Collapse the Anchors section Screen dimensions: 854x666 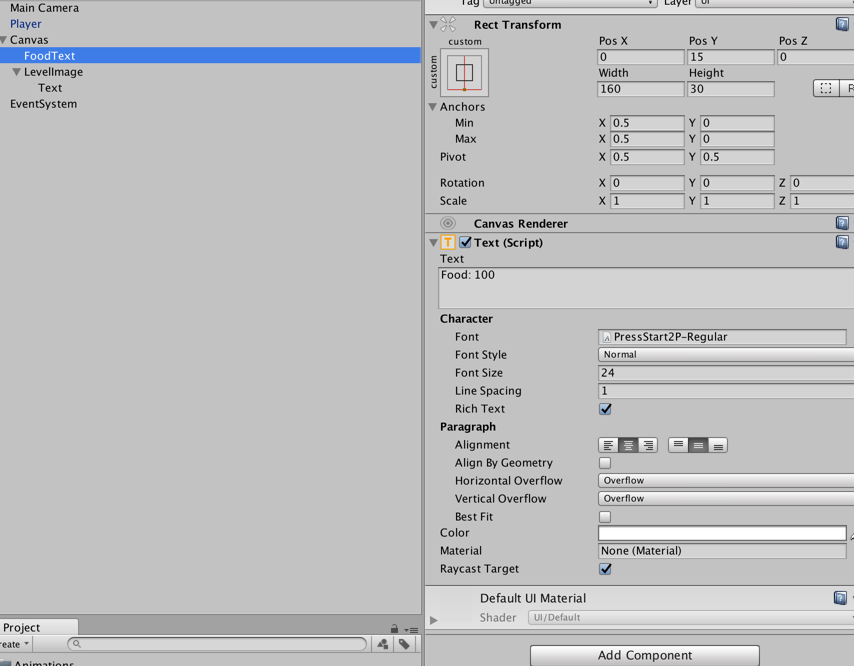pos(433,107)
